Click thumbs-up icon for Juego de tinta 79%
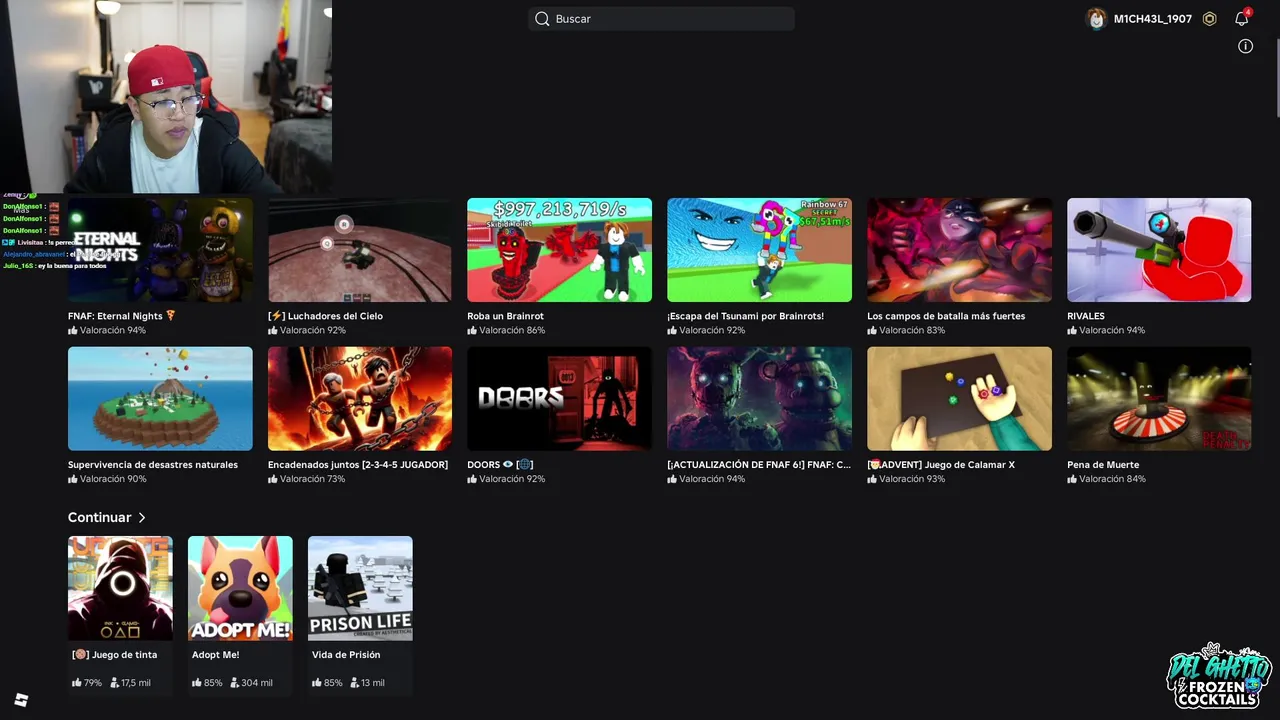 coord(77,683)
